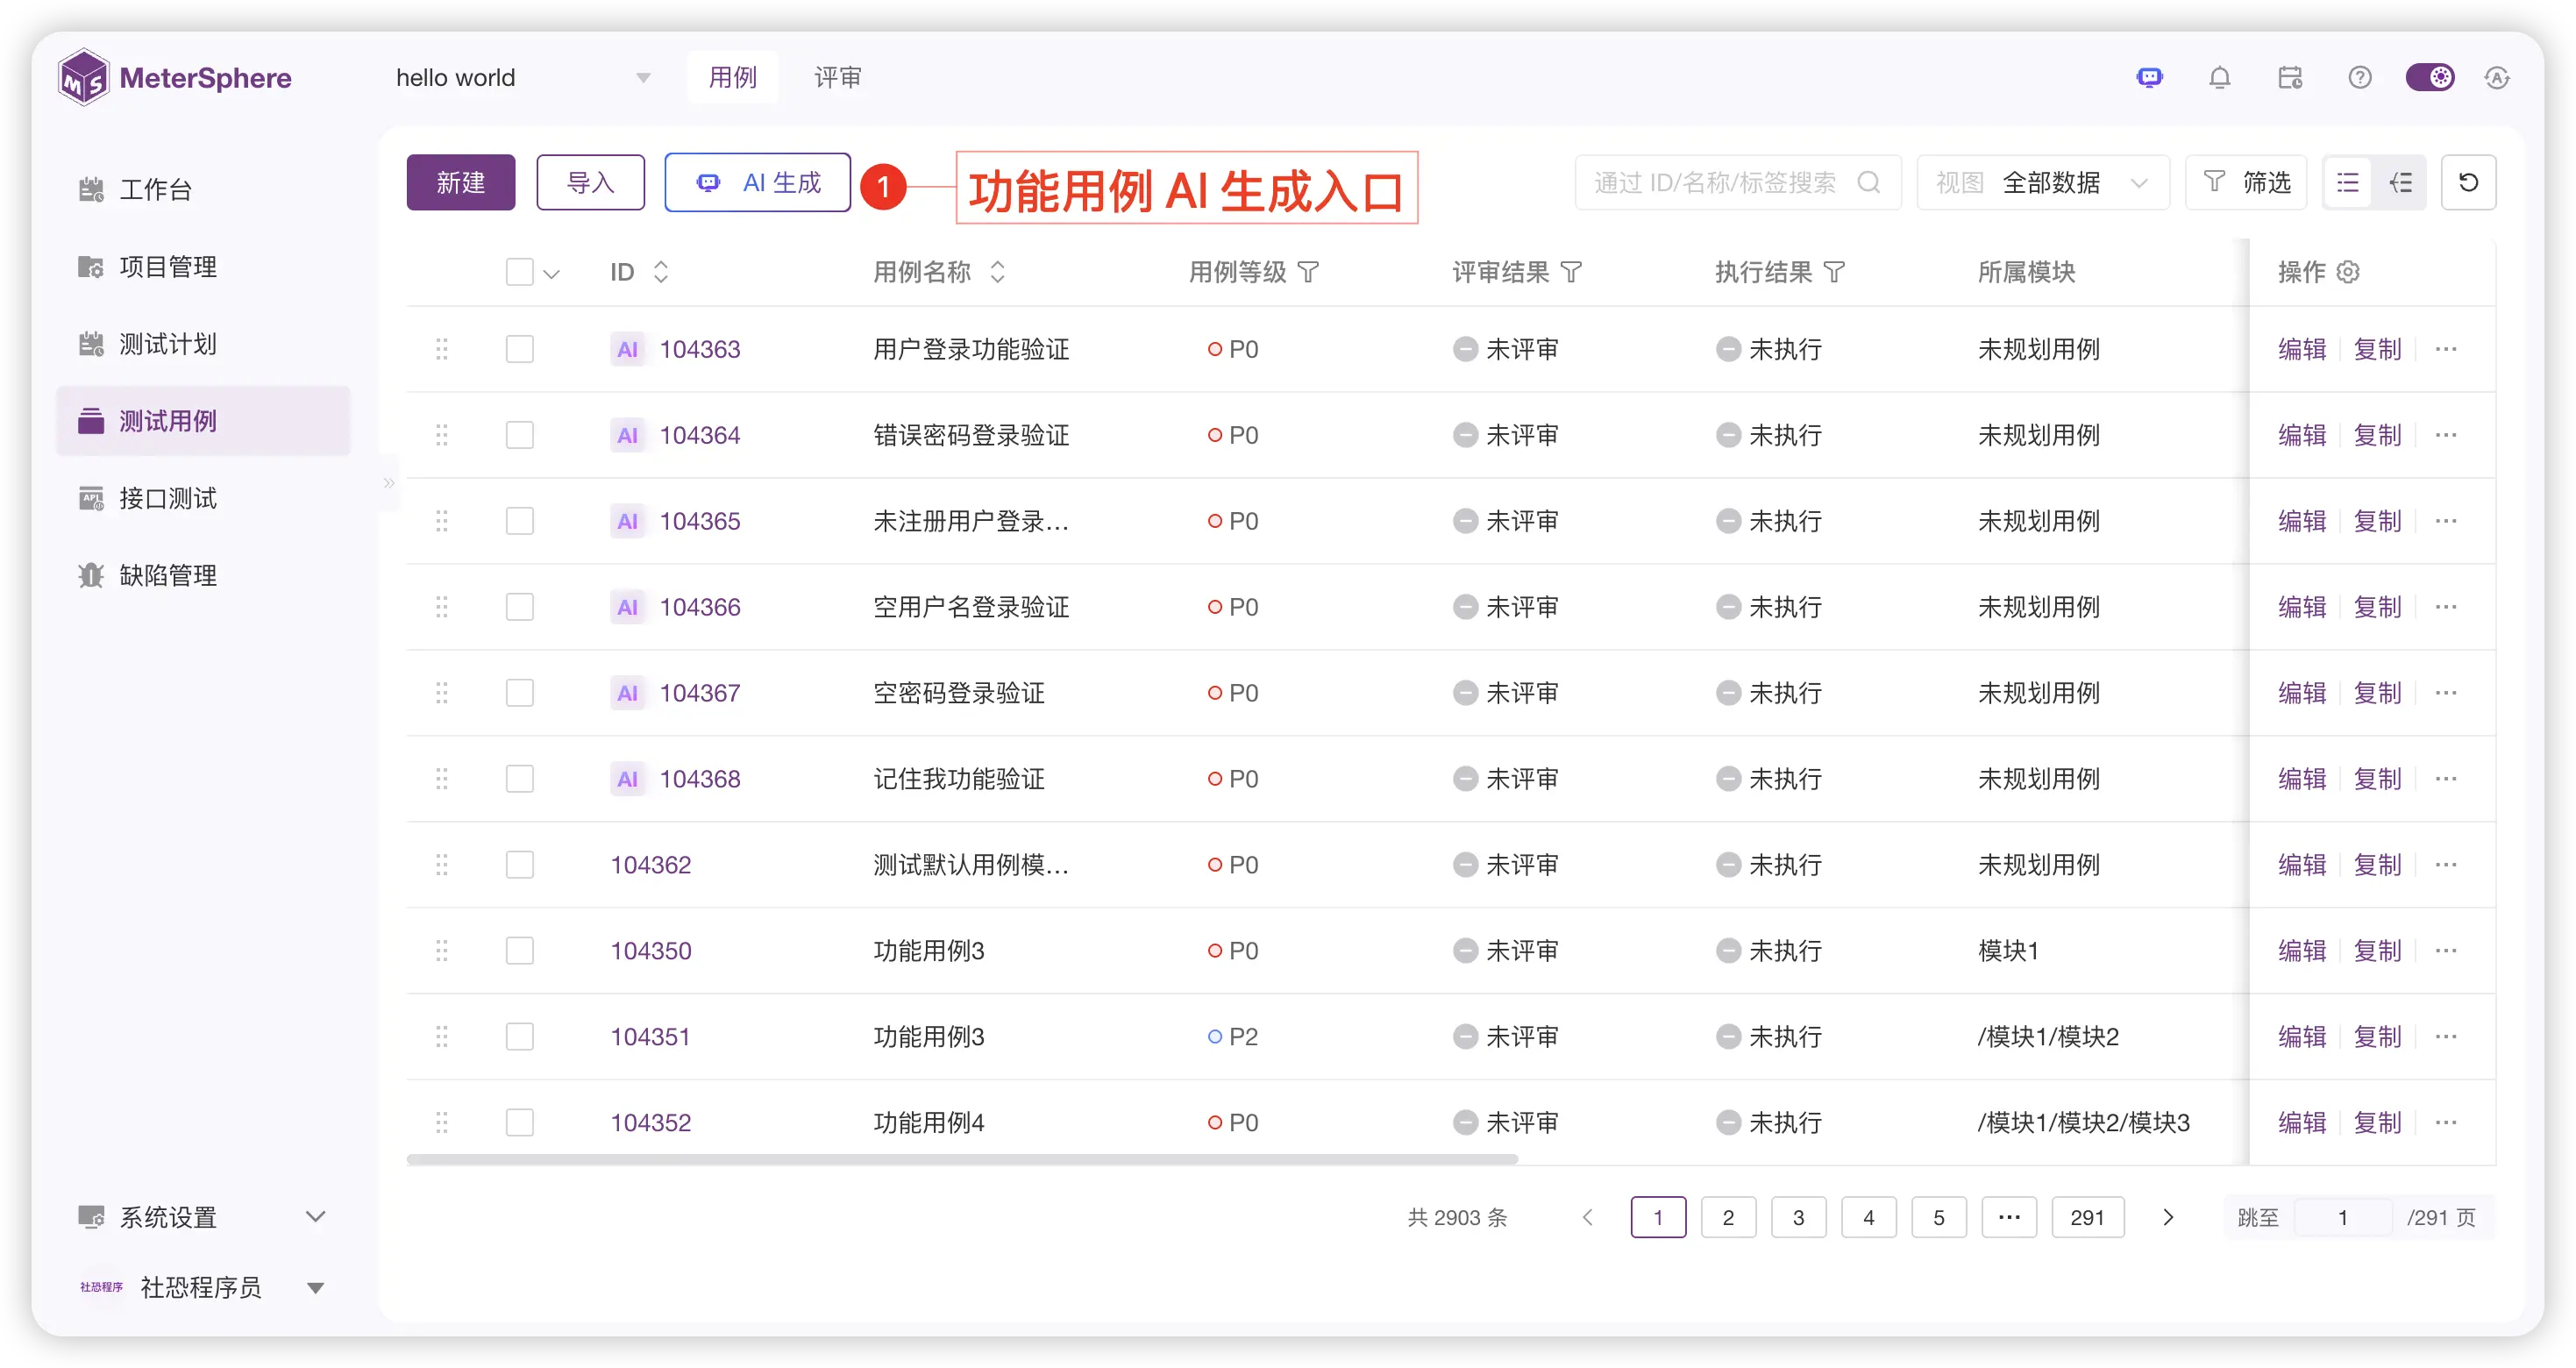Viewport: 2576px width, 1368px height.
Task: Switch to mind map view icon
Action: click(2400, 182)
